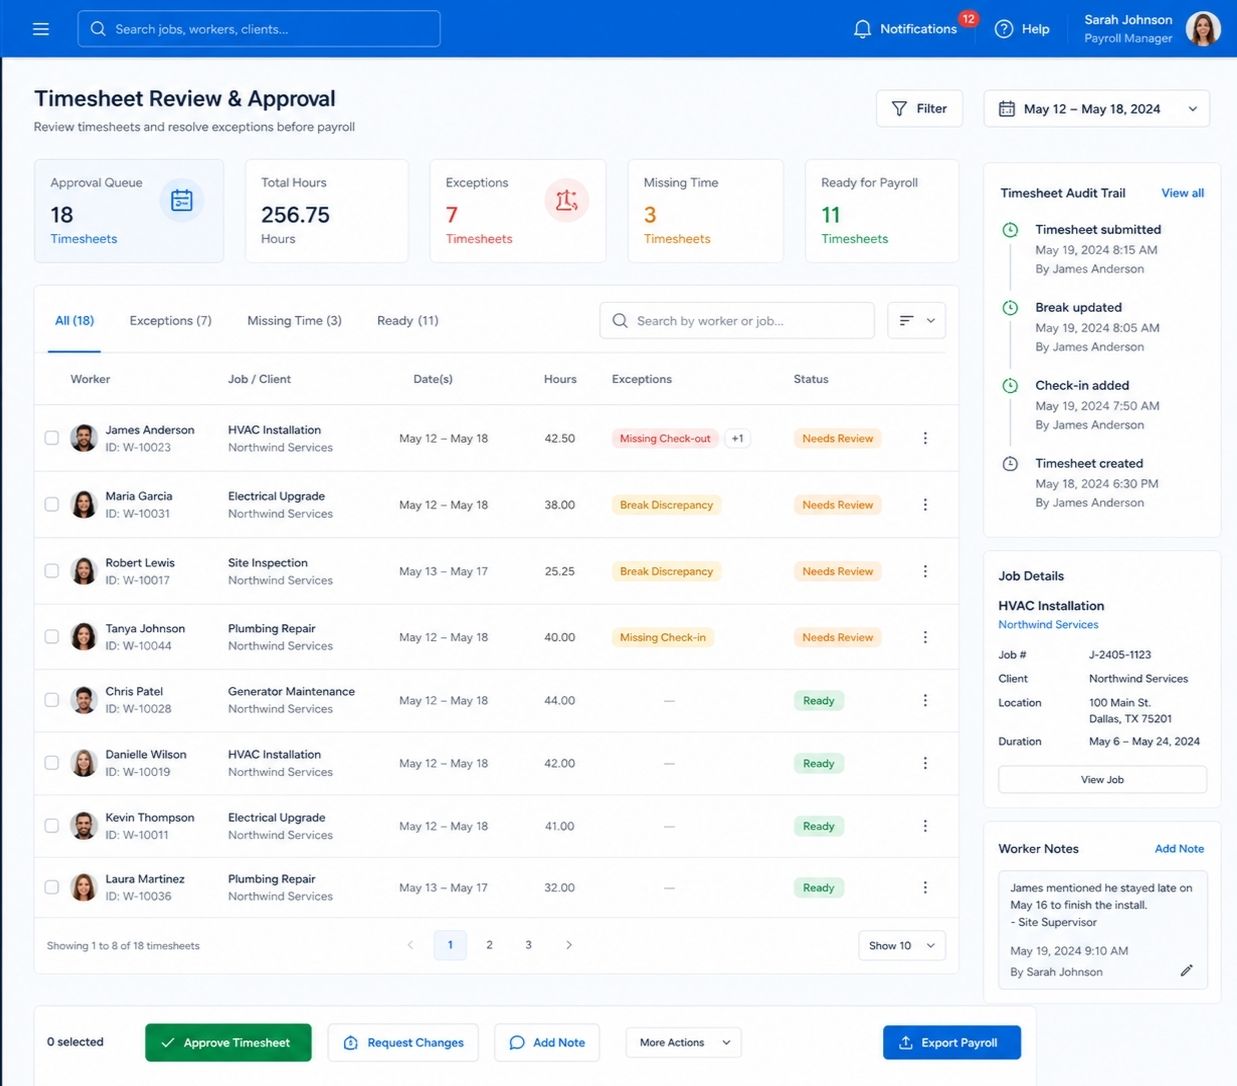Click the Exceptions card warning icon
The width and height of the screenshot is (1237, 1086).
567,201
